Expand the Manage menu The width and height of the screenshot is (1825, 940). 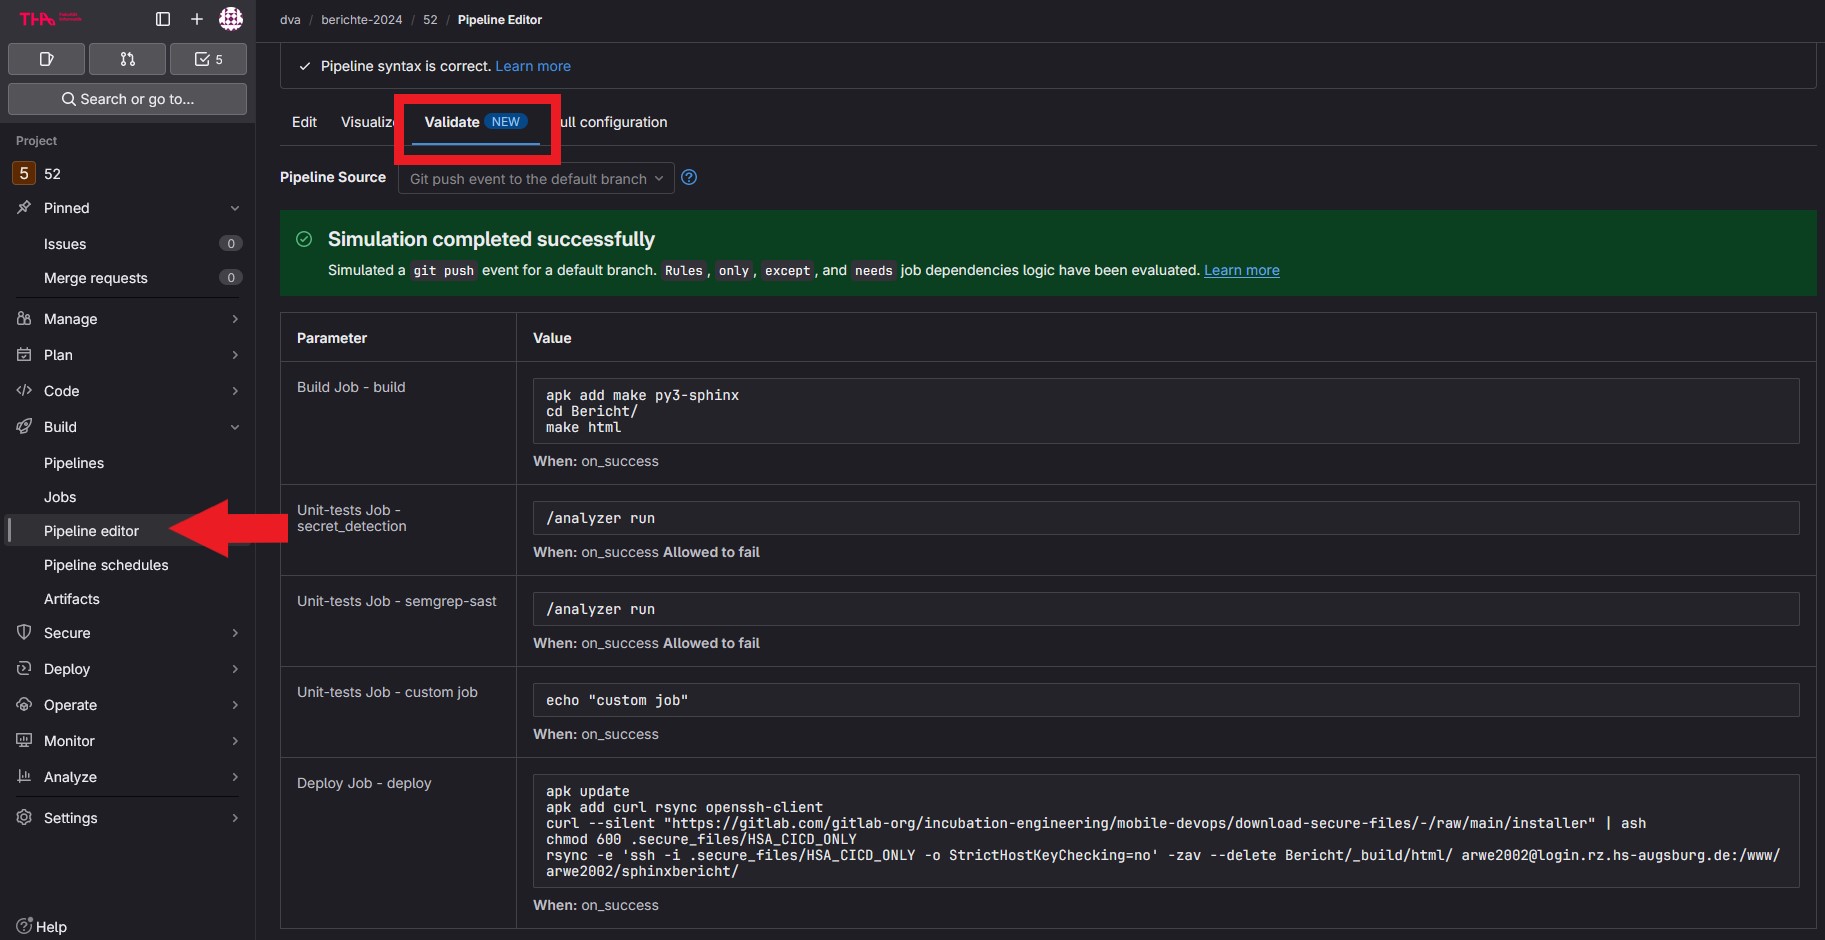128,319
